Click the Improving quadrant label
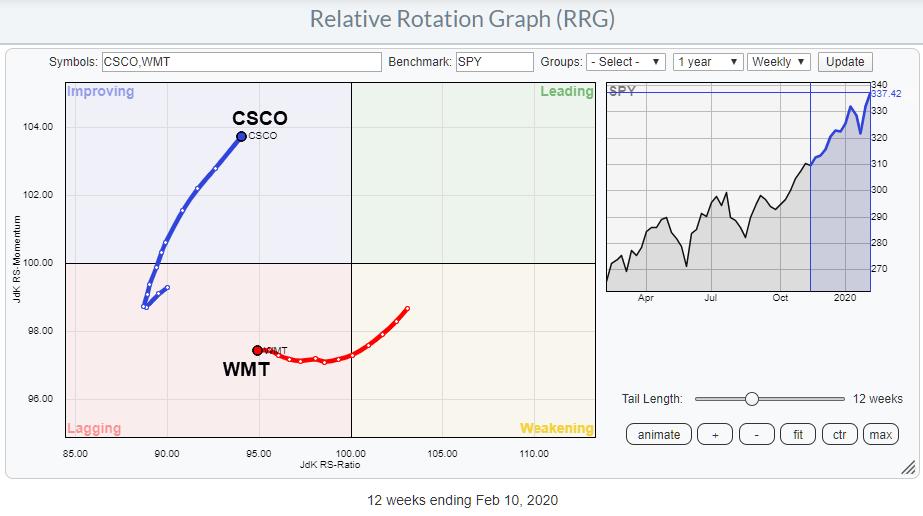 pos(101,91)
